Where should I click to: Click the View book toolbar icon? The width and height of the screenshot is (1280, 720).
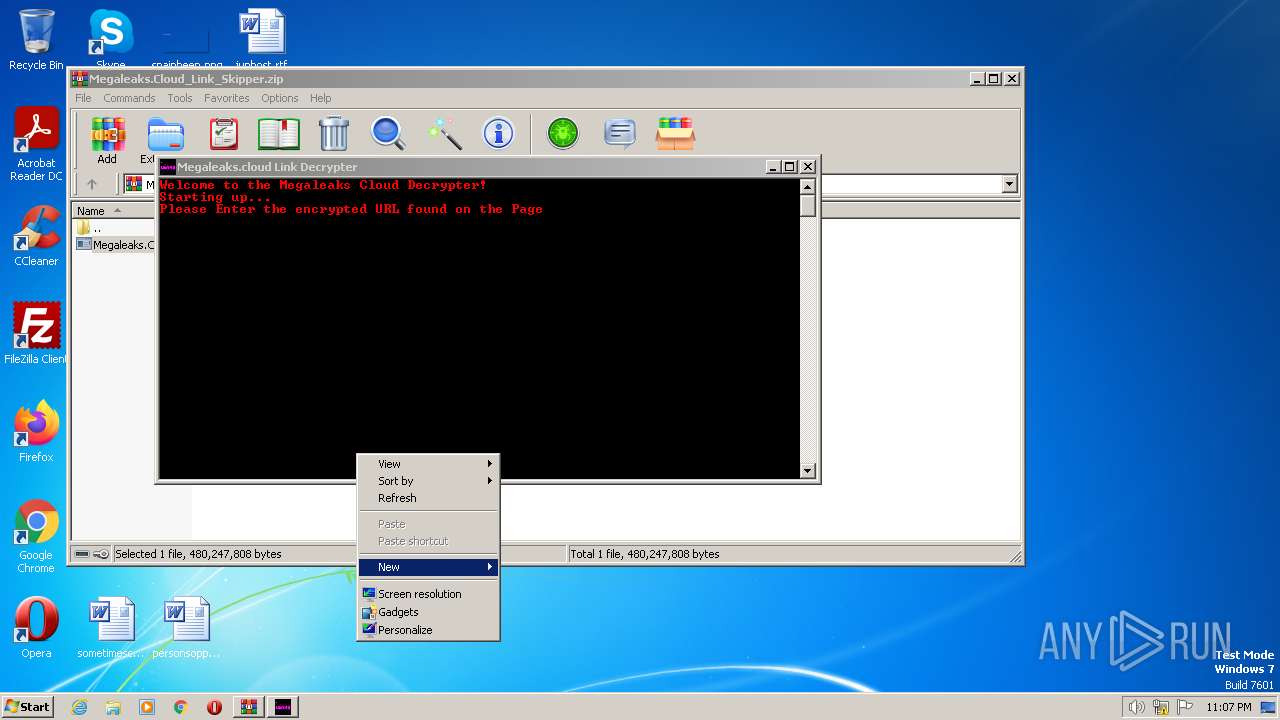click(279, 134)
